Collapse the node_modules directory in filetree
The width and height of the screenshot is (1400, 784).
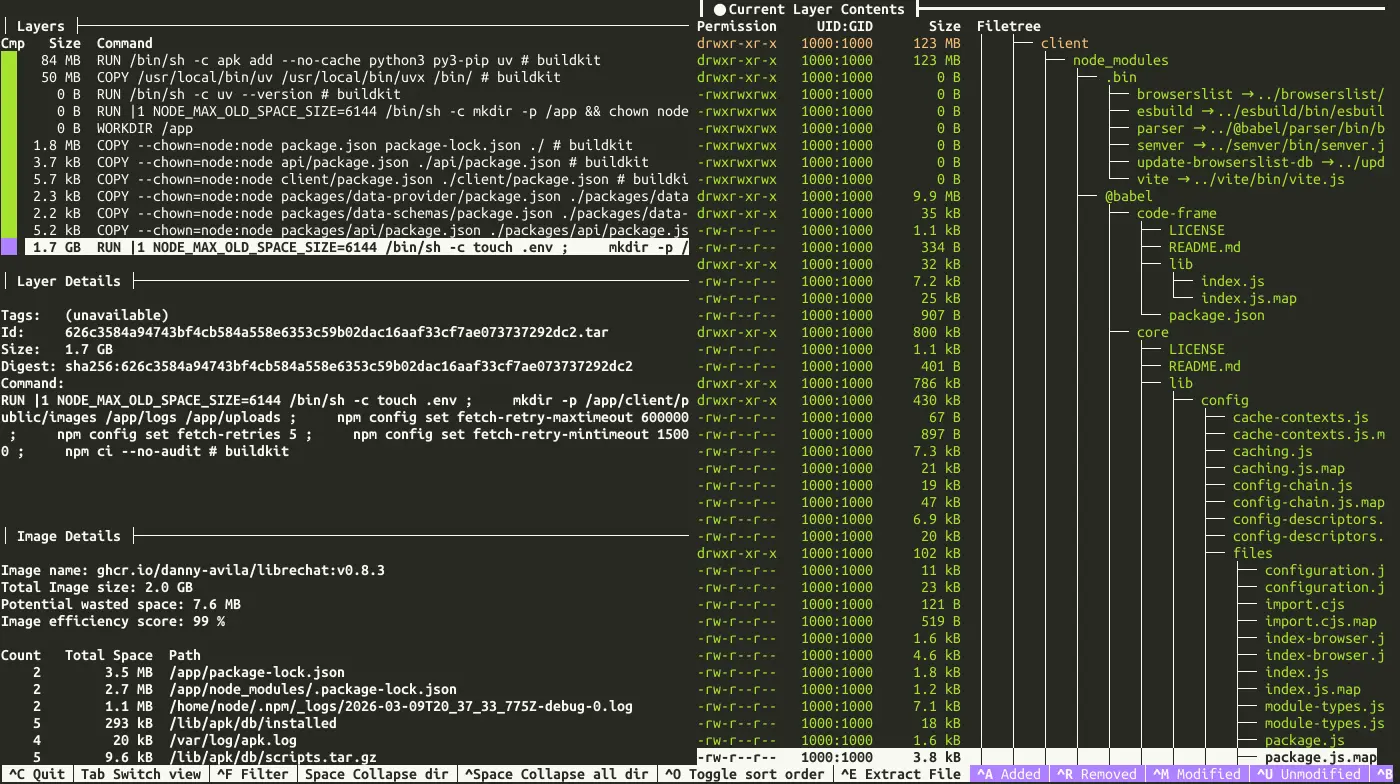(x=1120, y=60)
